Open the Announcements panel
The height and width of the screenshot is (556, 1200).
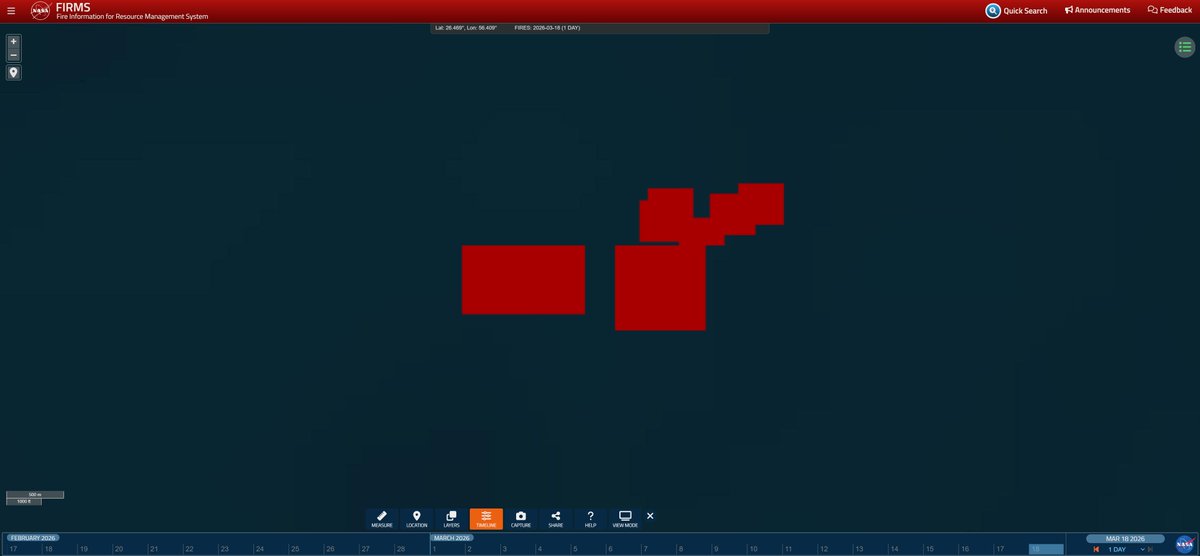tap(1097, 10)
